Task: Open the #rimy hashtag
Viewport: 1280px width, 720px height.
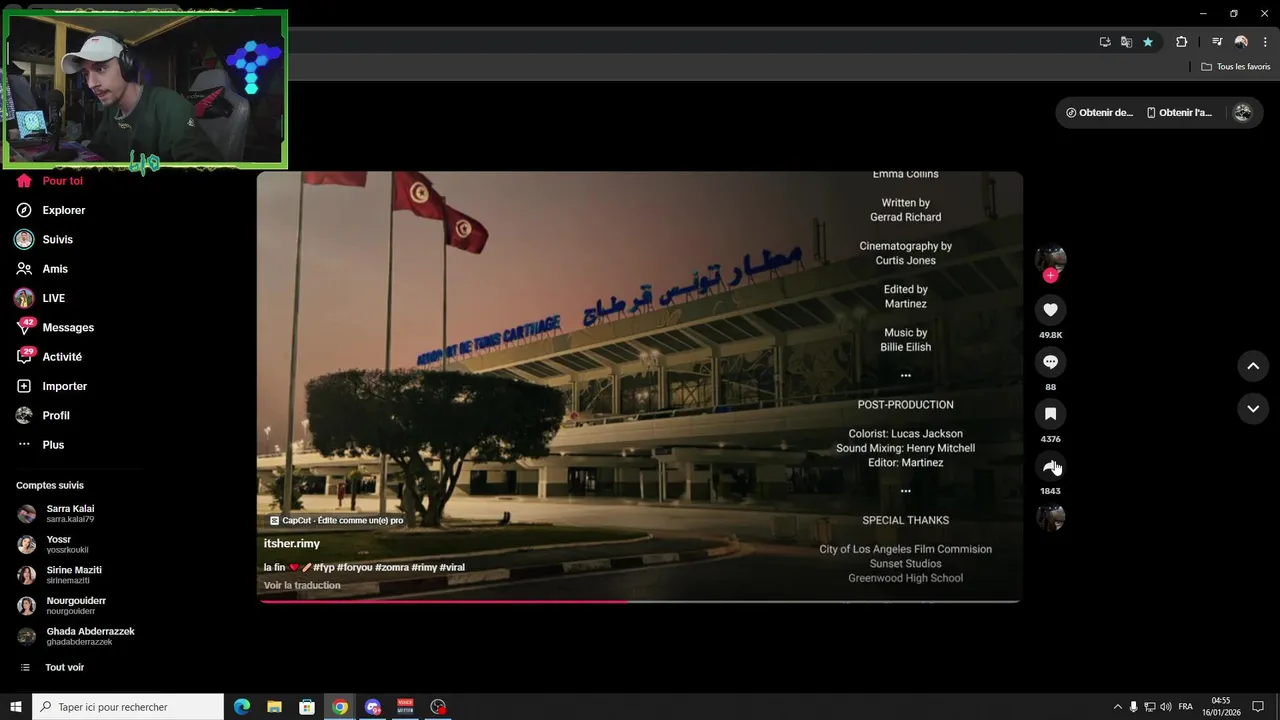Action: [x=424, y=568]
